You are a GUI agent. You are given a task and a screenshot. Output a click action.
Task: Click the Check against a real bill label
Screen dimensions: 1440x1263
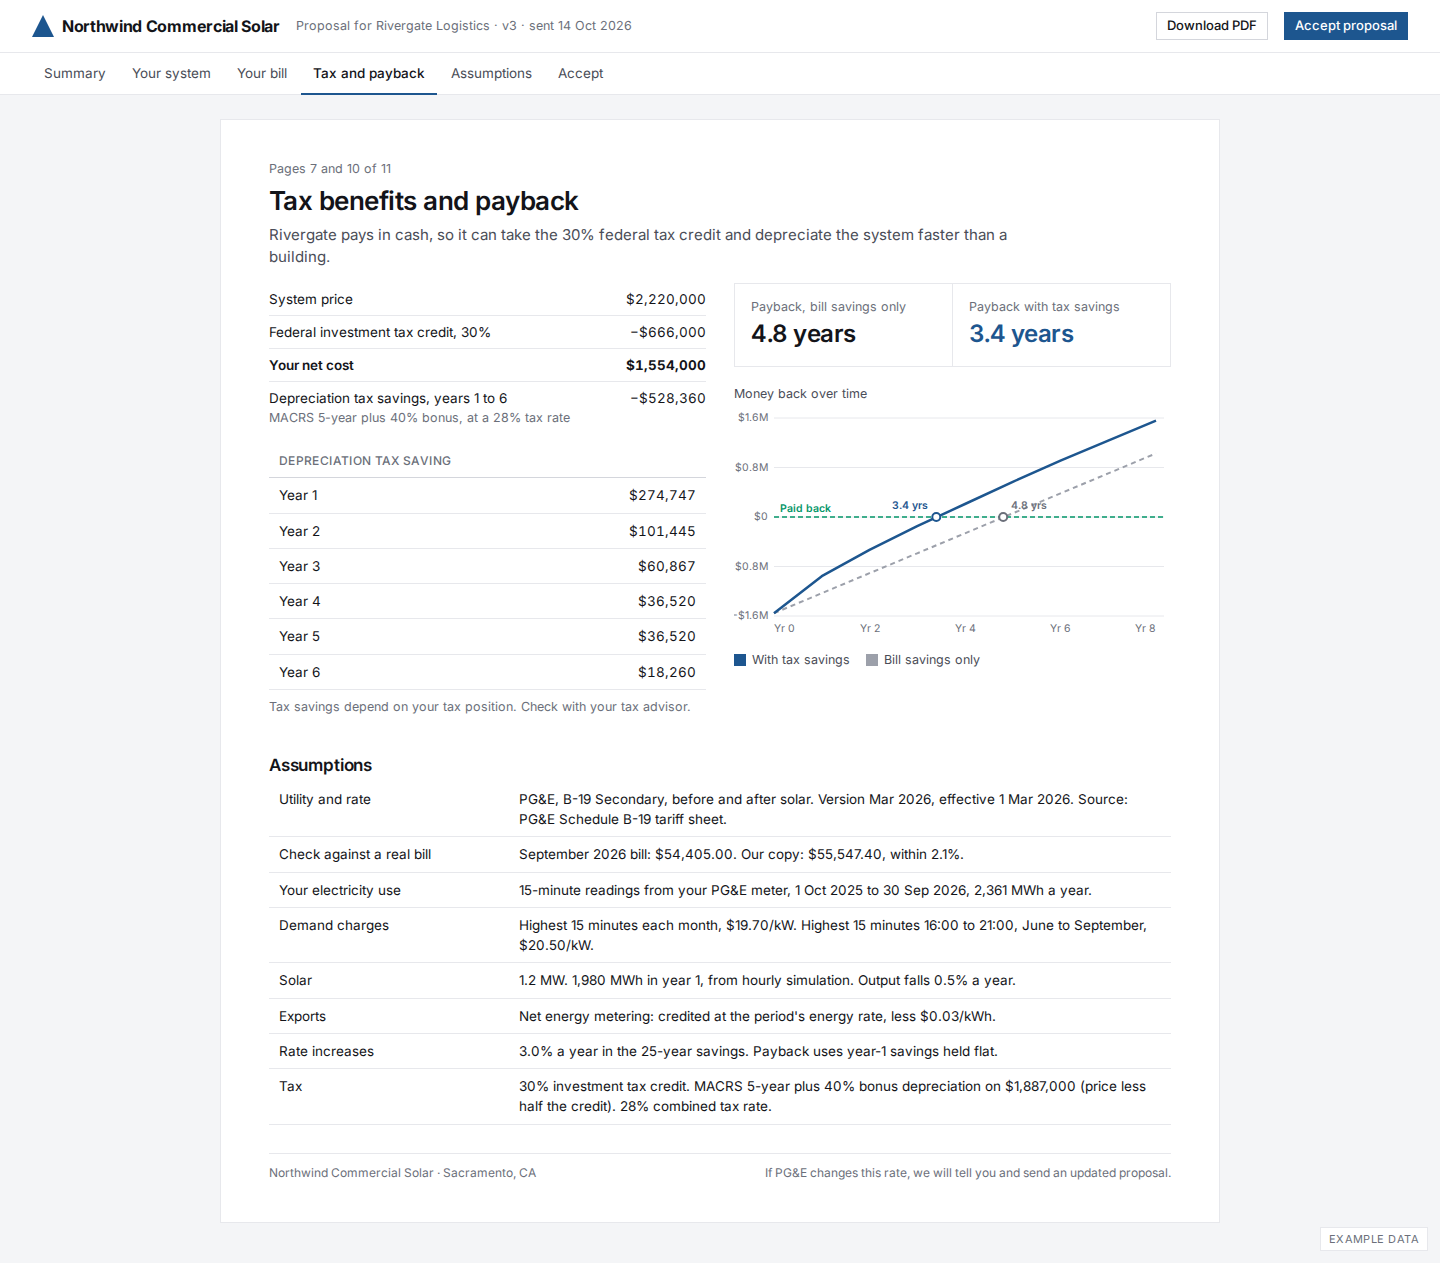355,854
